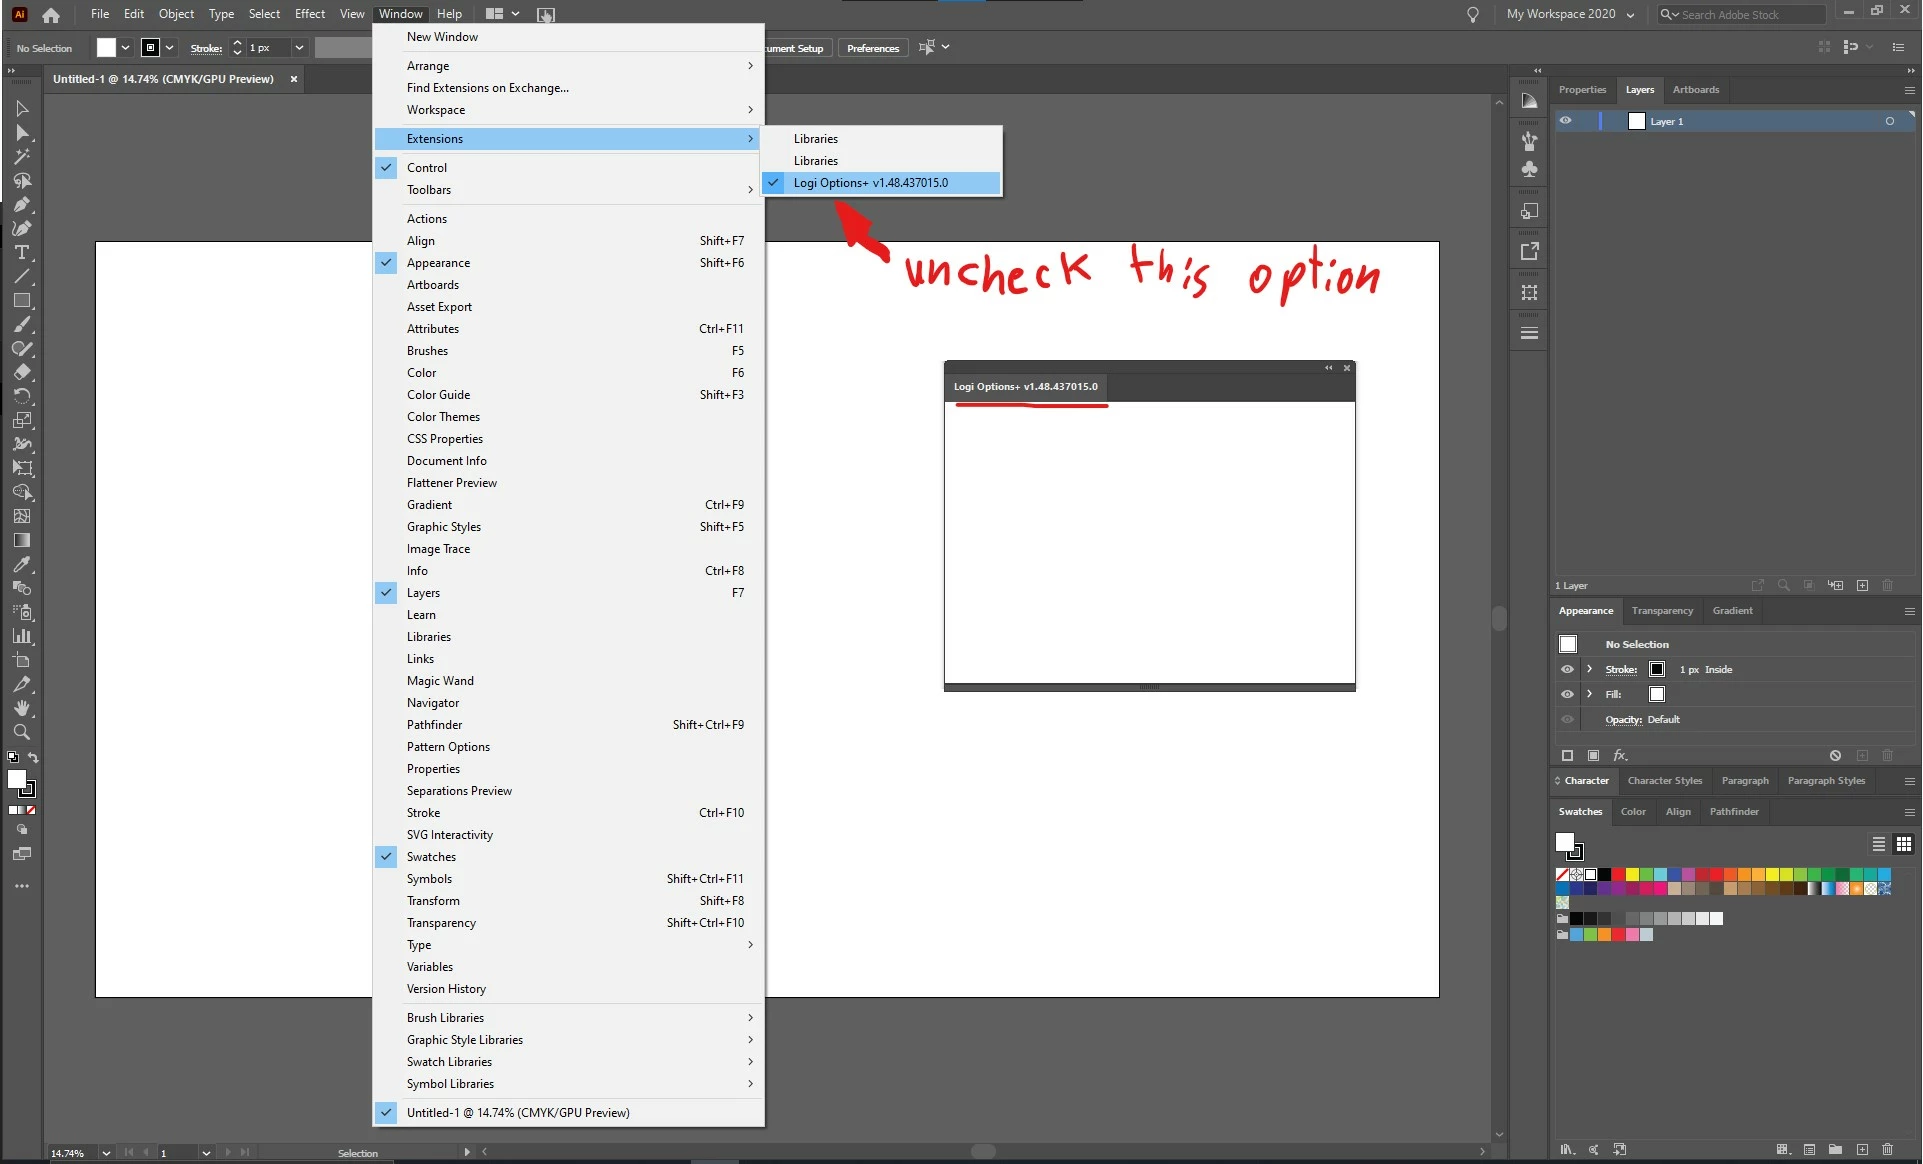The height and width of the screenshot is (1164, 1923).
Task: Select the Hand tool
Action: tap(21, 708)
